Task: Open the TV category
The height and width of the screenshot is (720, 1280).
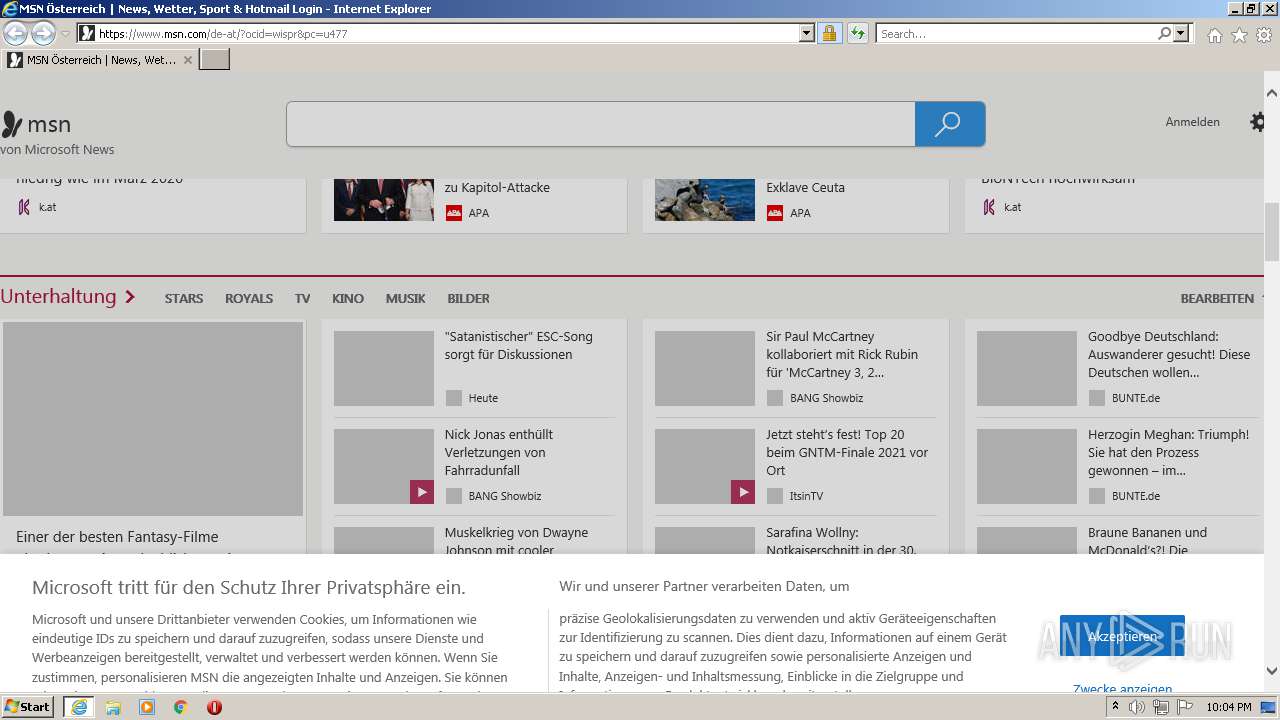Action: (x=302, y=298)
